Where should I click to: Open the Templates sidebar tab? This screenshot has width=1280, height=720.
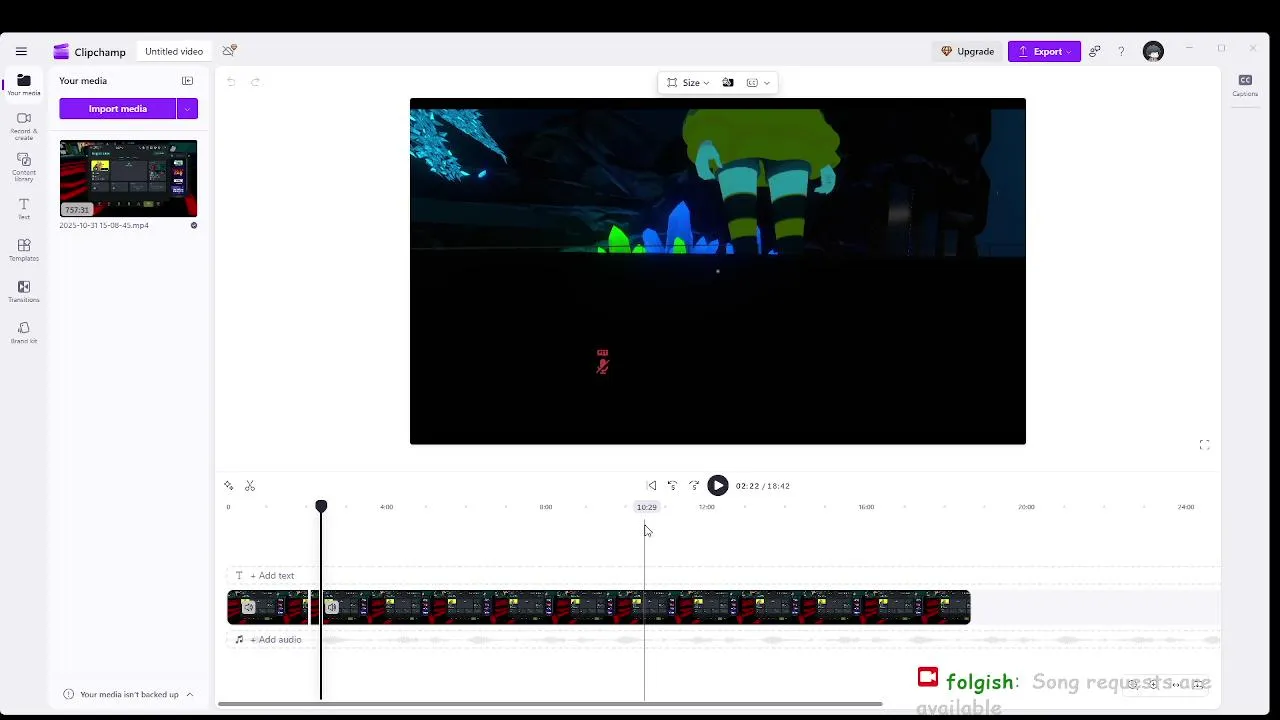(x=24, y=250)
